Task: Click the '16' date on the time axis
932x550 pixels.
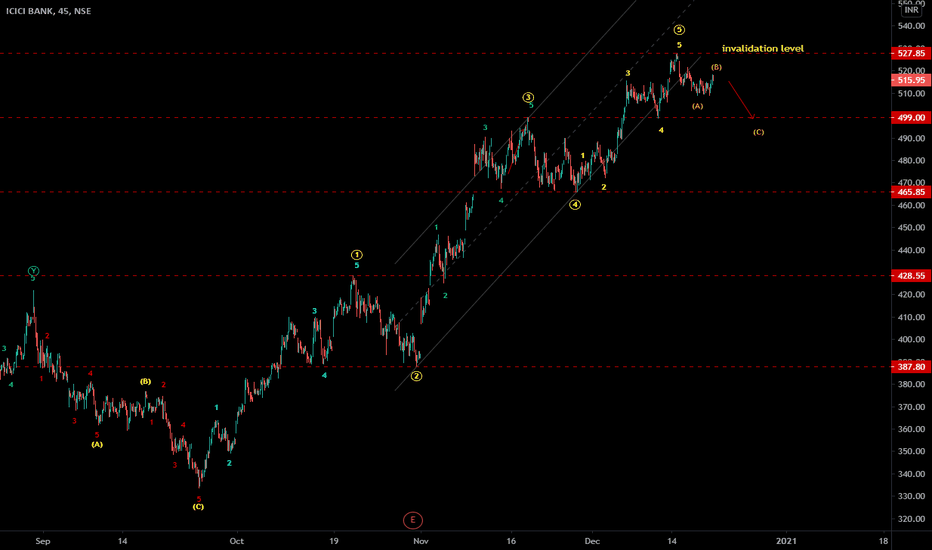Action: [x=511, y=541]
